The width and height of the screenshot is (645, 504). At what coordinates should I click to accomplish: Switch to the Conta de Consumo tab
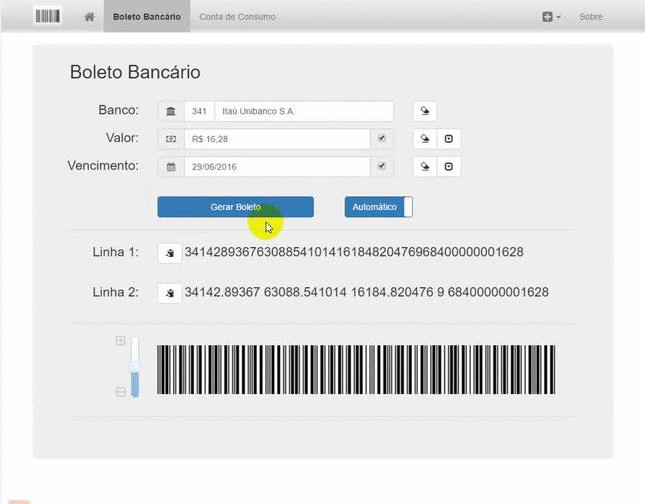237,17
